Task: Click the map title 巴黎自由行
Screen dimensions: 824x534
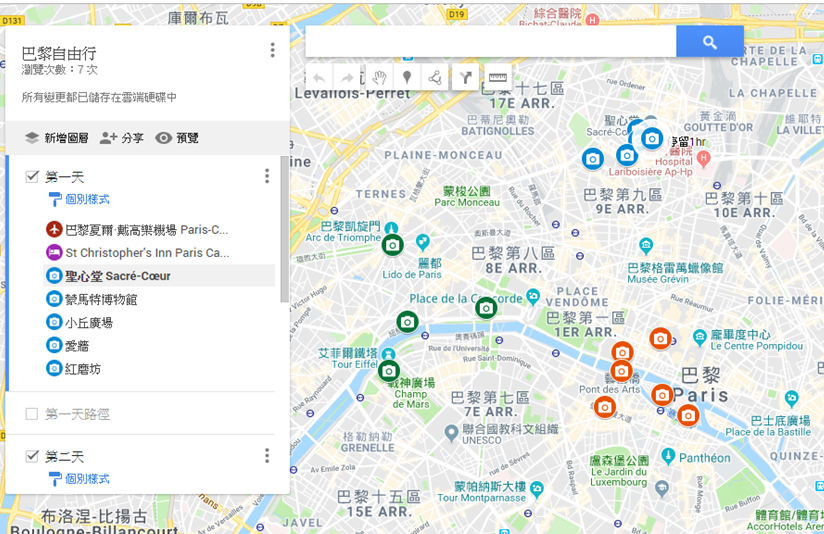Action: click(59, 53)
